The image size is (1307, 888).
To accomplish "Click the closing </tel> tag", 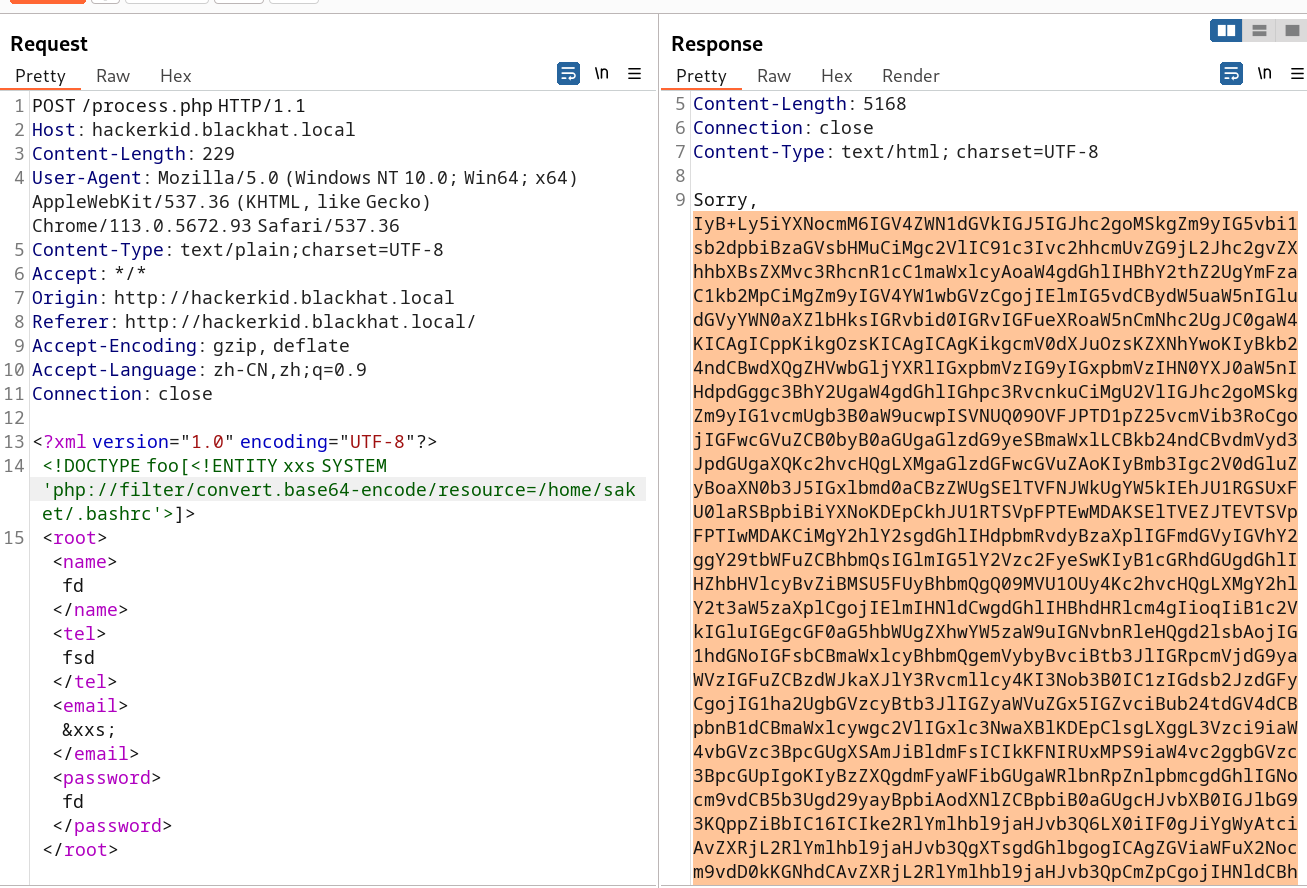I will click(85, 682).
